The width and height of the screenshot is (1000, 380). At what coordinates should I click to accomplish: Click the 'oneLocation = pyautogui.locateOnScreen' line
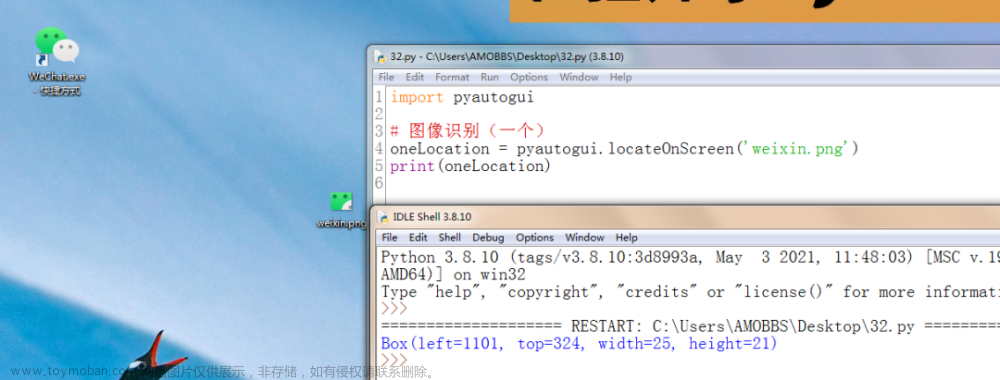(625, 149)
